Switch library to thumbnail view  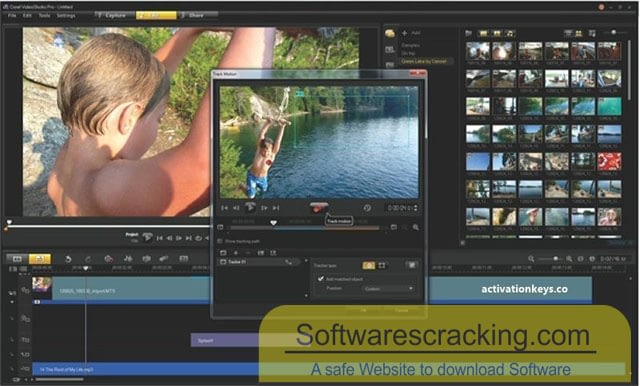[x=578, y=33]
